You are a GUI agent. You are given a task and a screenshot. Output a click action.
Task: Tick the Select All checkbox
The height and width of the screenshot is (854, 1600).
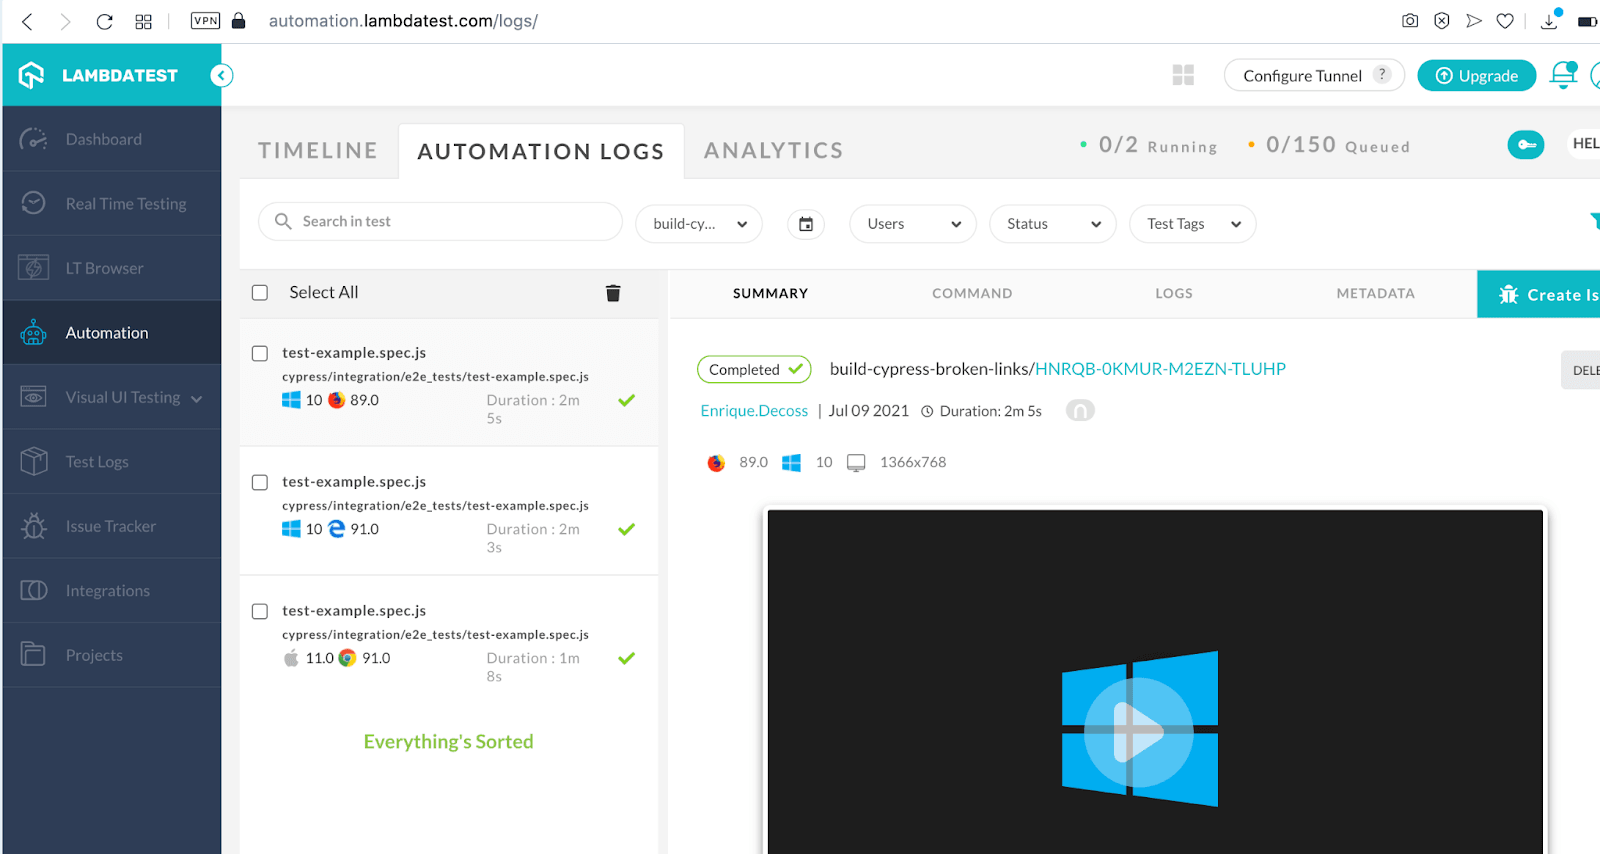[260, 293]
